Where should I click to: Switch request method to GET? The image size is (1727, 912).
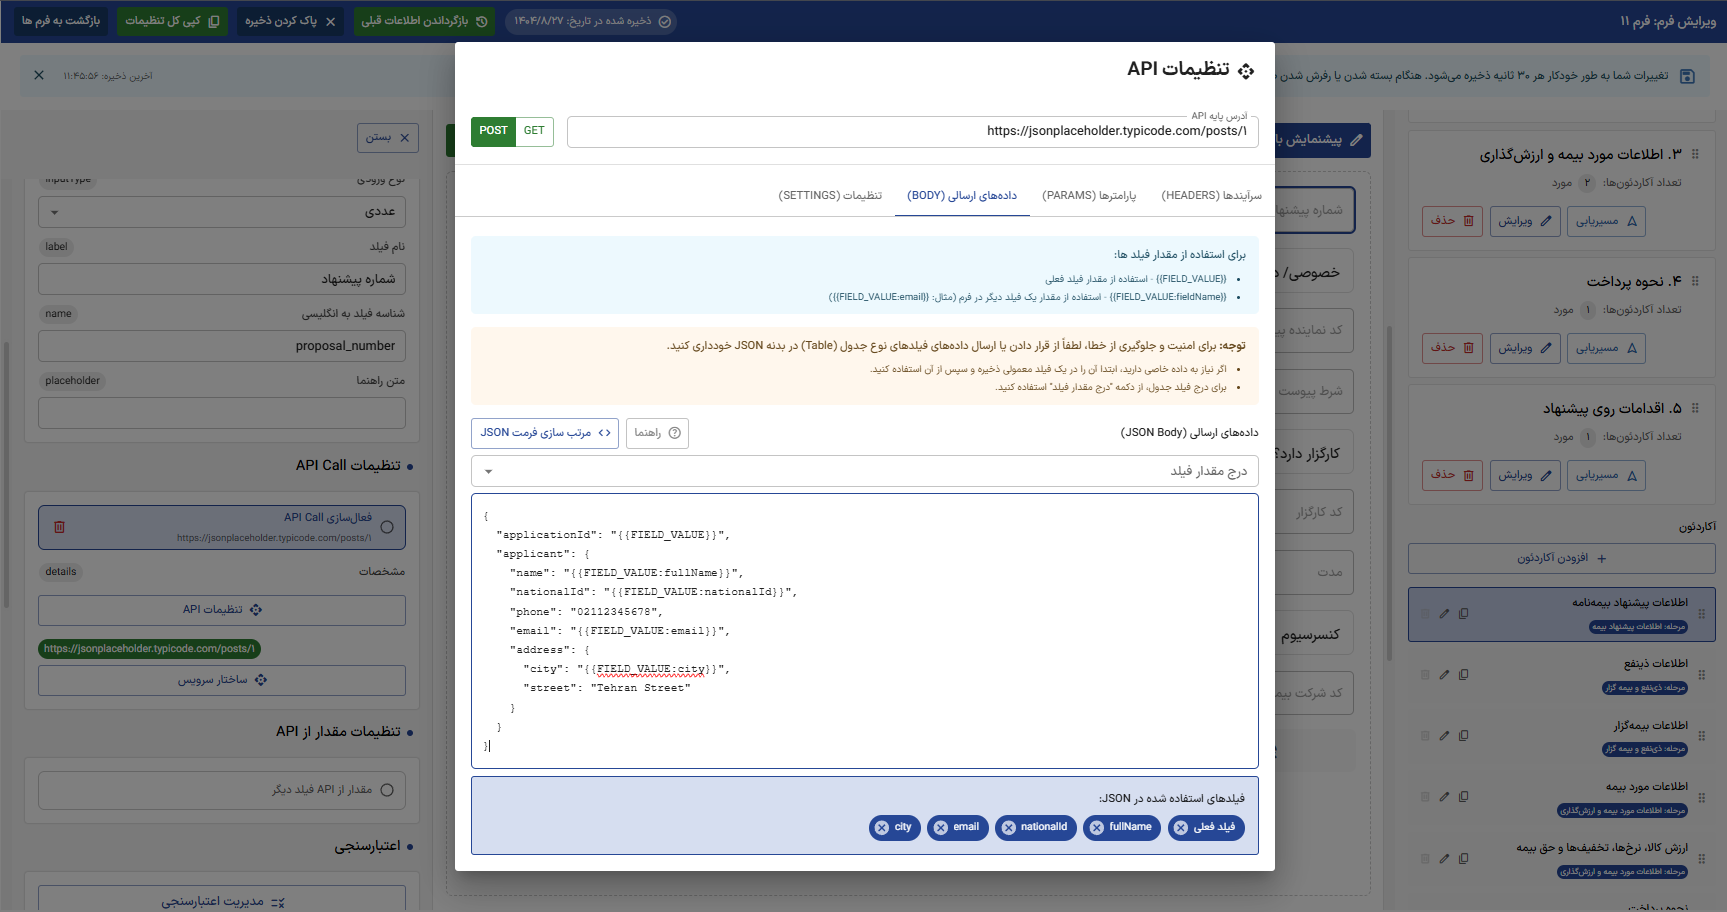point(534,131)
